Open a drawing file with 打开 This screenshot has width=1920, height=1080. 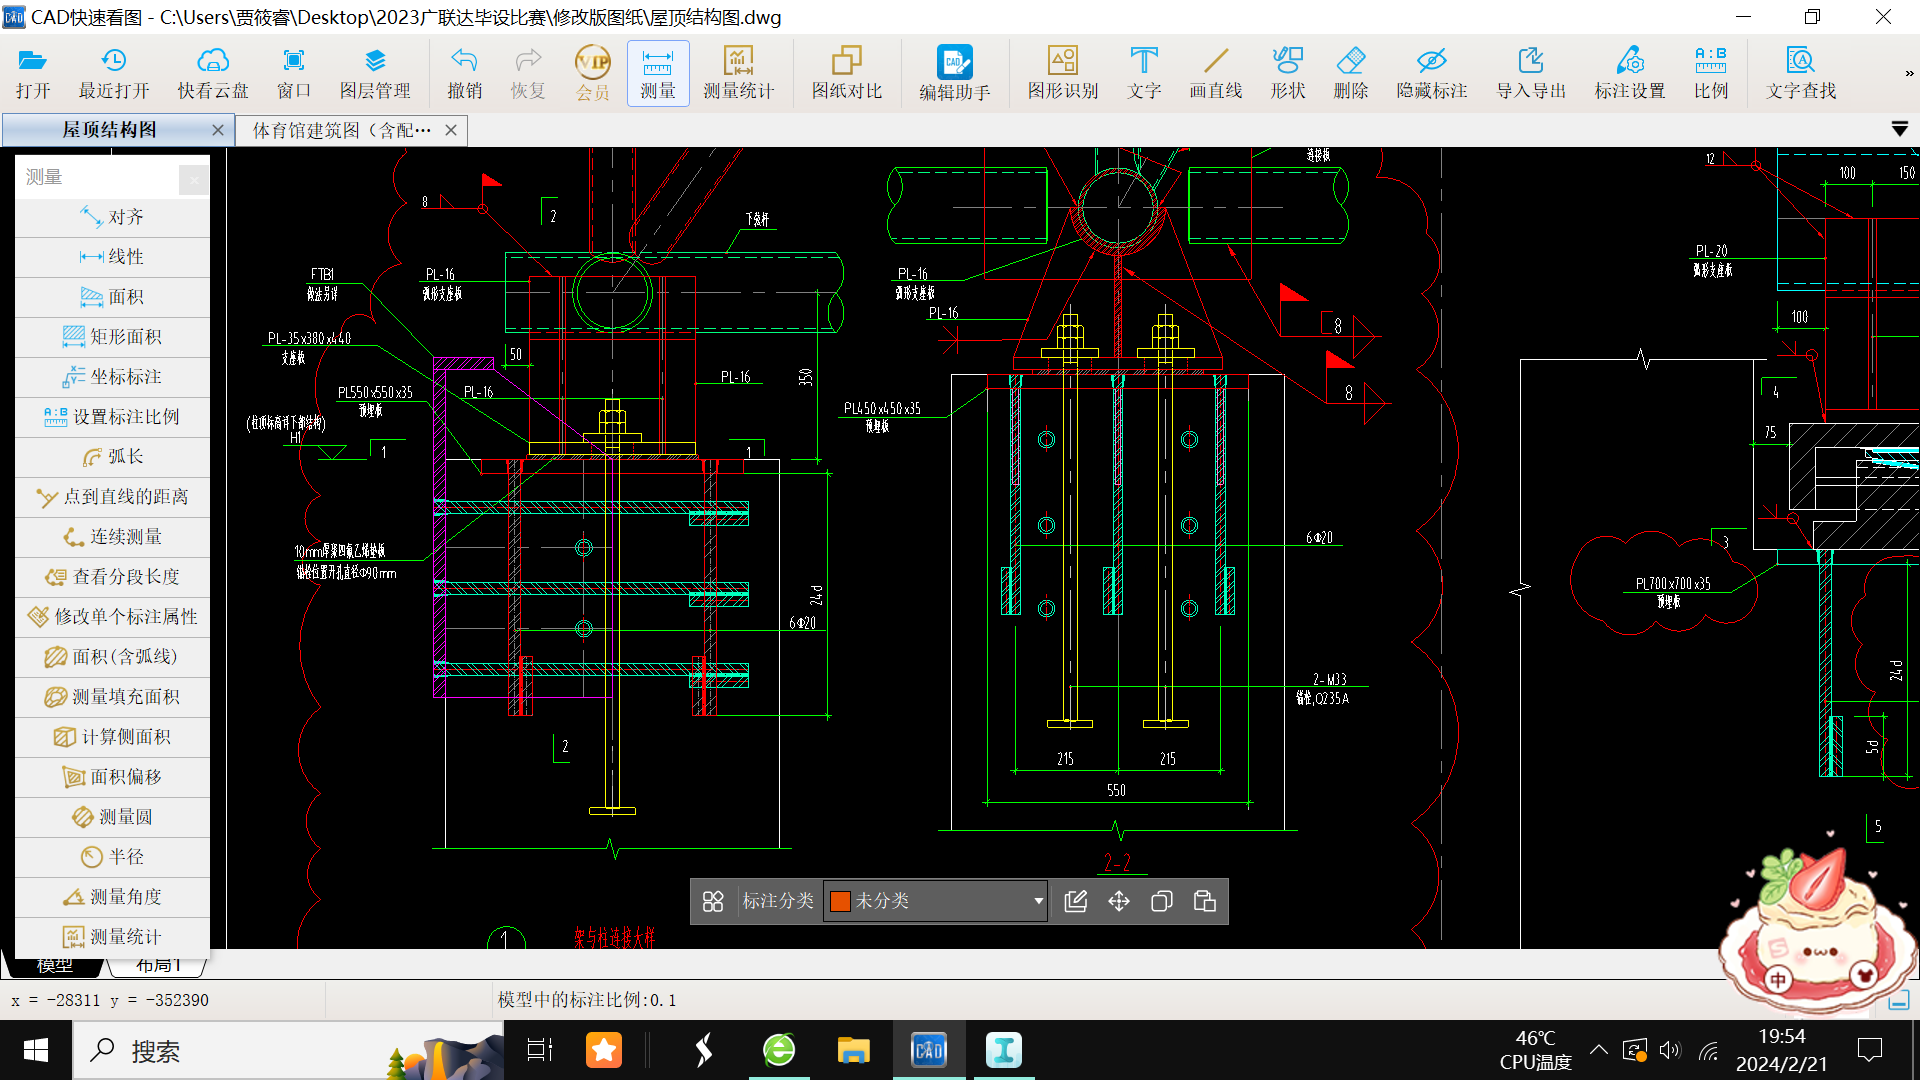33,74
